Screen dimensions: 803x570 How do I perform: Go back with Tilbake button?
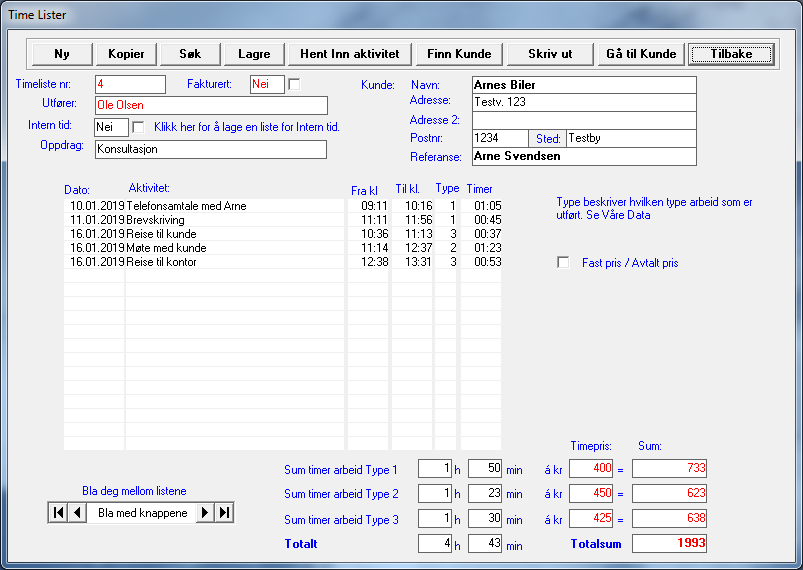[x=731, y=54]
